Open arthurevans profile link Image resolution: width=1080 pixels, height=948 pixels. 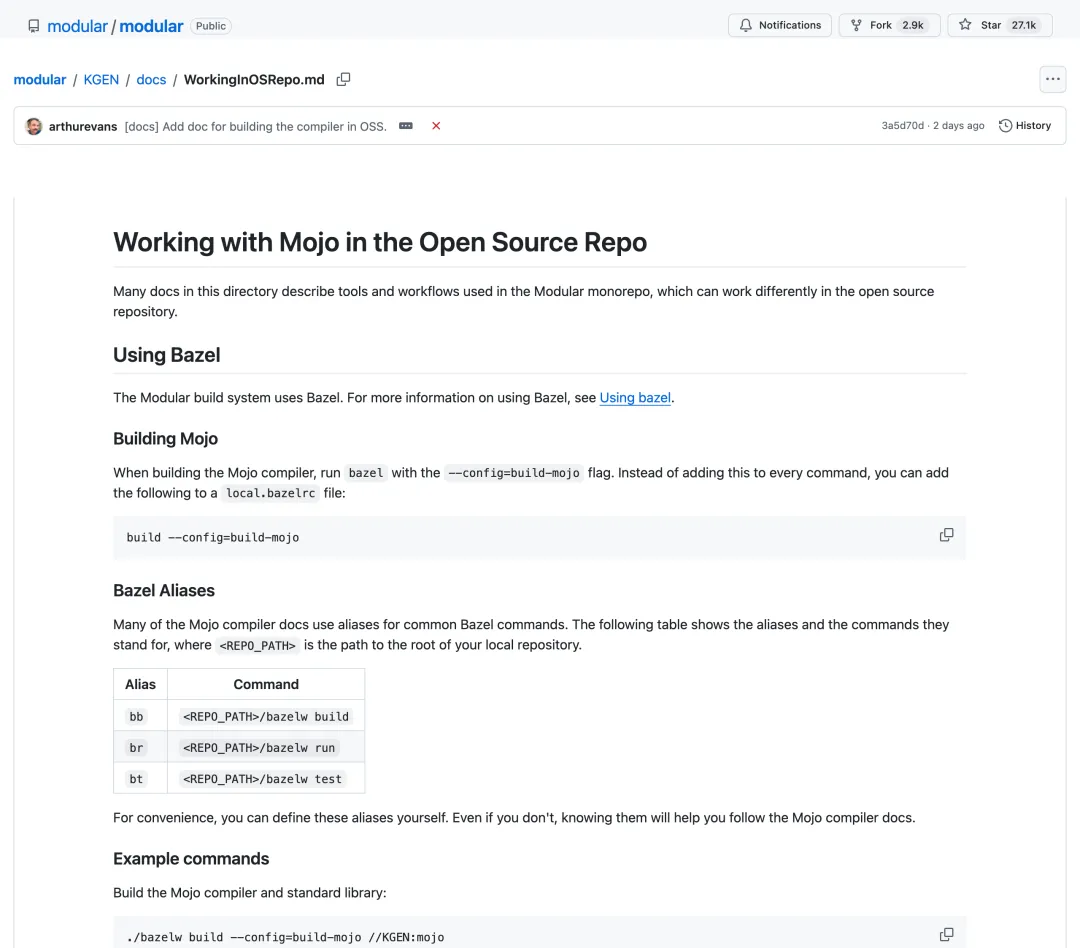coord(83,126)
